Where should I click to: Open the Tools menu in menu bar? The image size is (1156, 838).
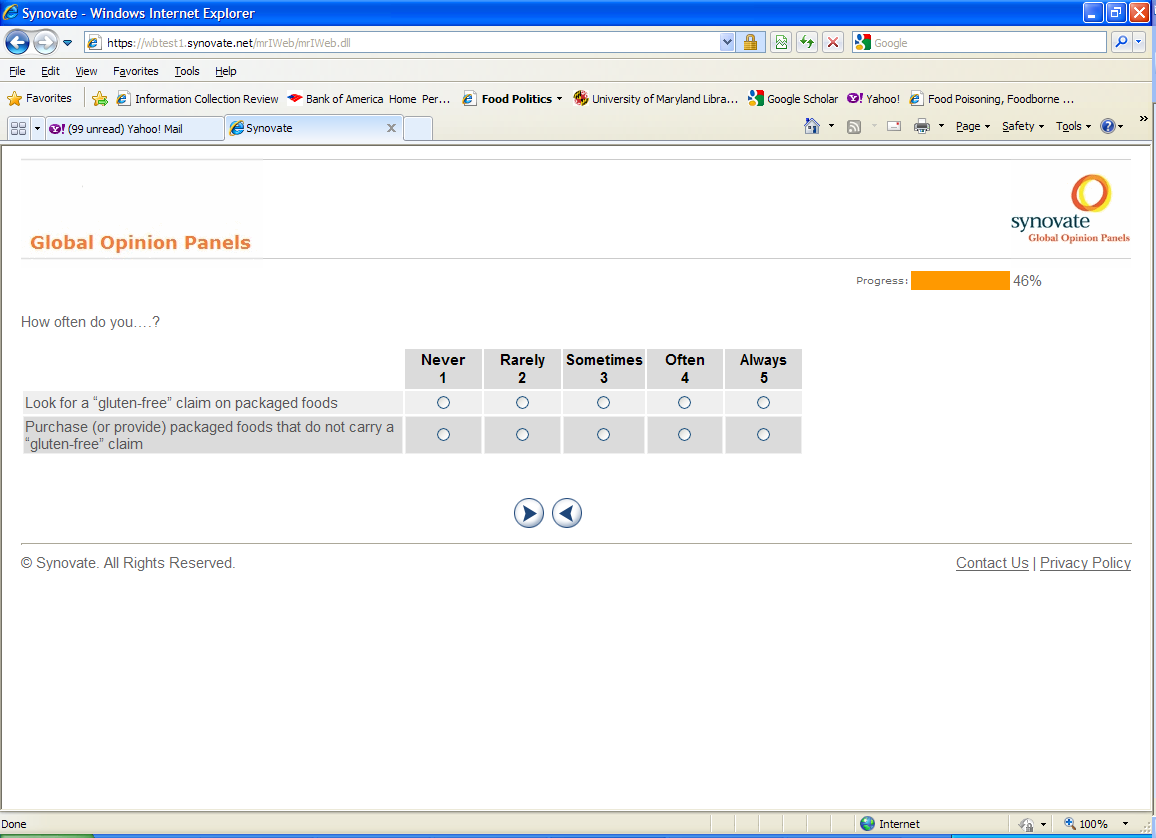[x=187, y=71]
